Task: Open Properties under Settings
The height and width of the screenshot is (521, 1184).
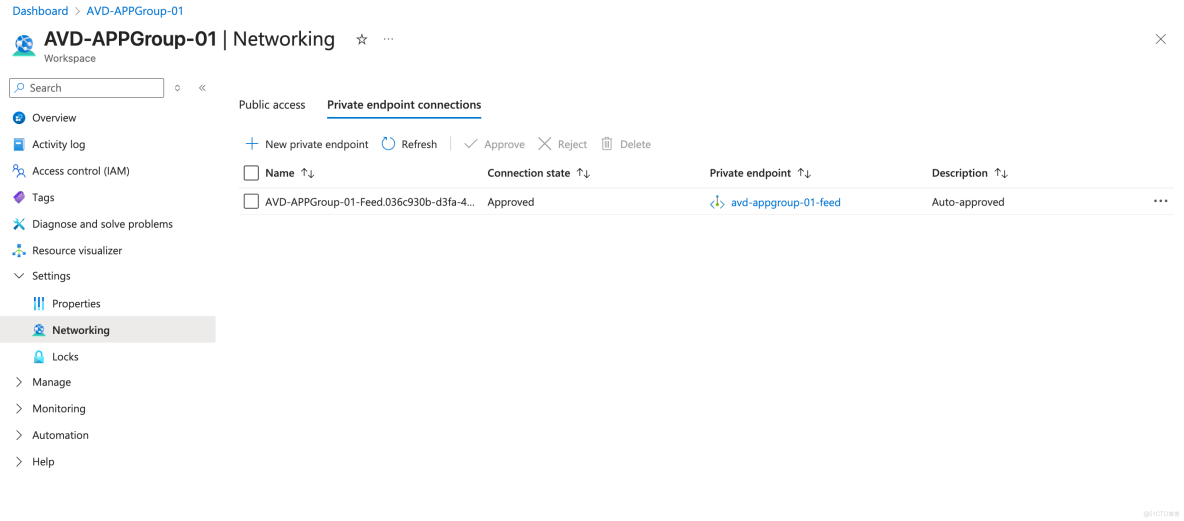Action: click(76, 304)
